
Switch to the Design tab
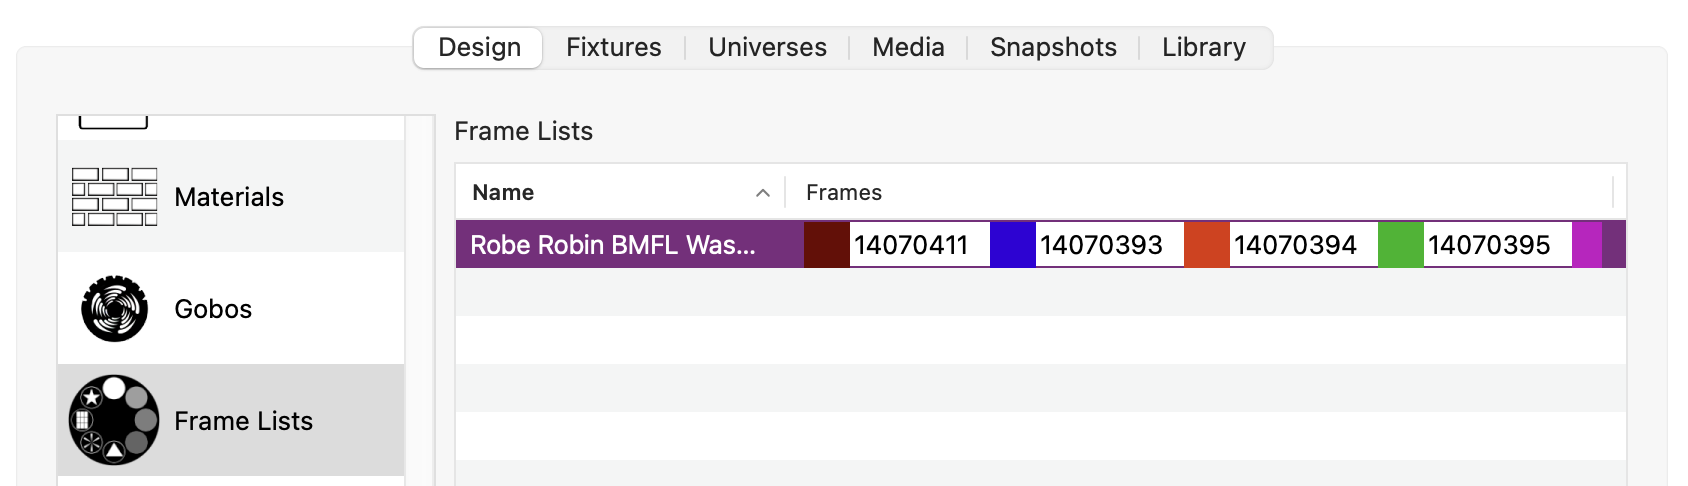479,47
